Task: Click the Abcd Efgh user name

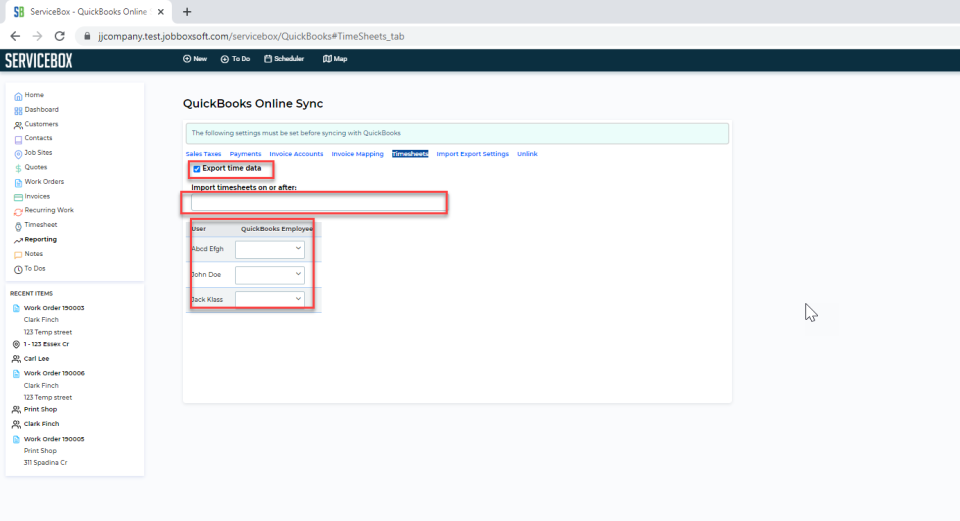Action: click(x=208, y=249)
